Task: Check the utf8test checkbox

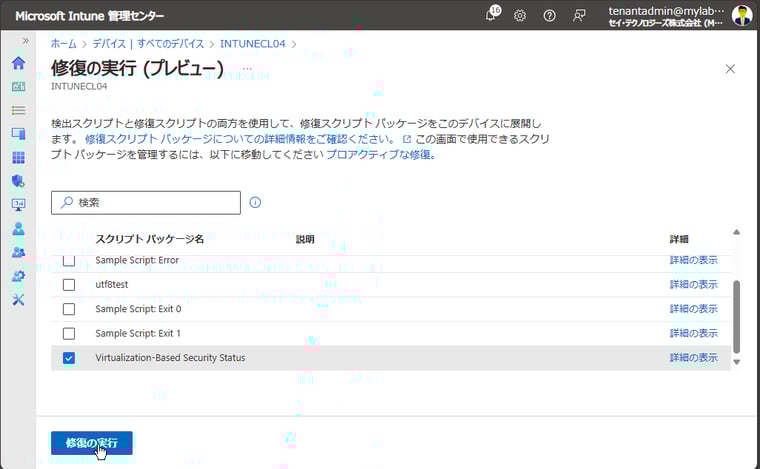Action: [69, 284]
